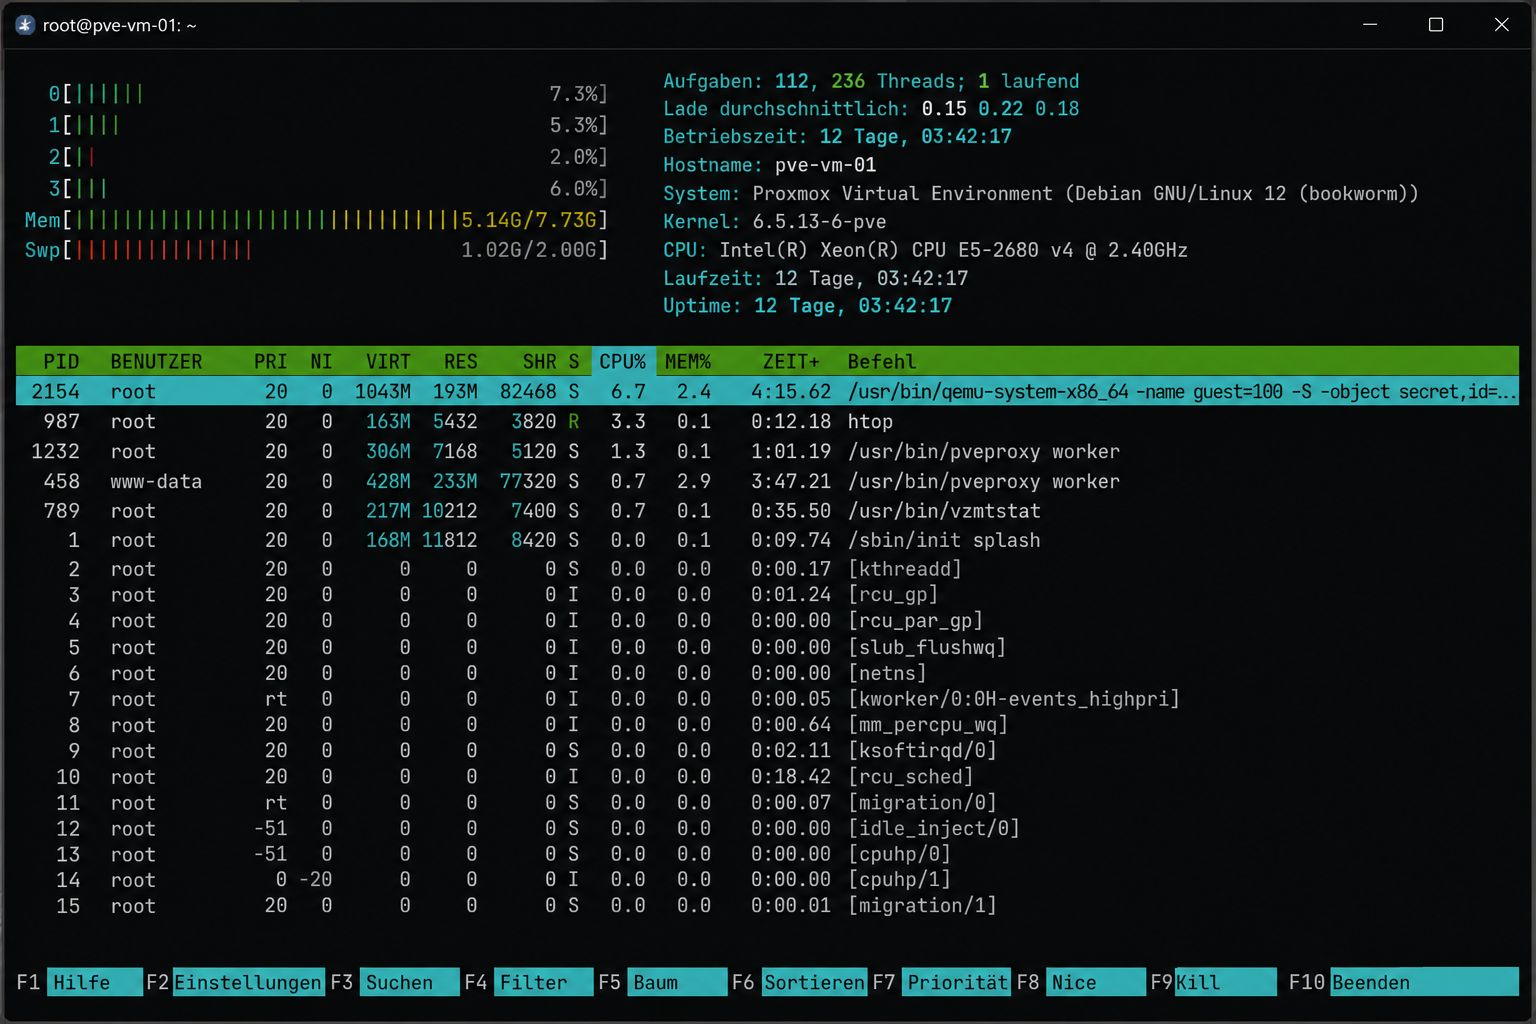Click the CPU 0 usage meter
Screen dimensions: 1536x1024
click(x=328, y=94)
